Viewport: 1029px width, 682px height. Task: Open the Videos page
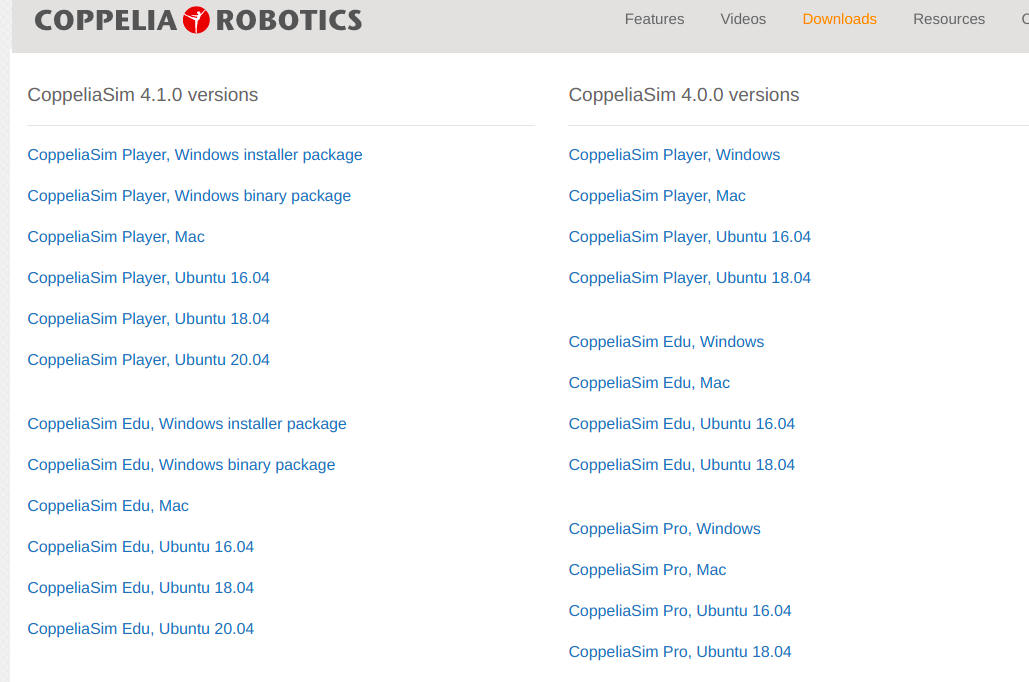tap(742, 19)
